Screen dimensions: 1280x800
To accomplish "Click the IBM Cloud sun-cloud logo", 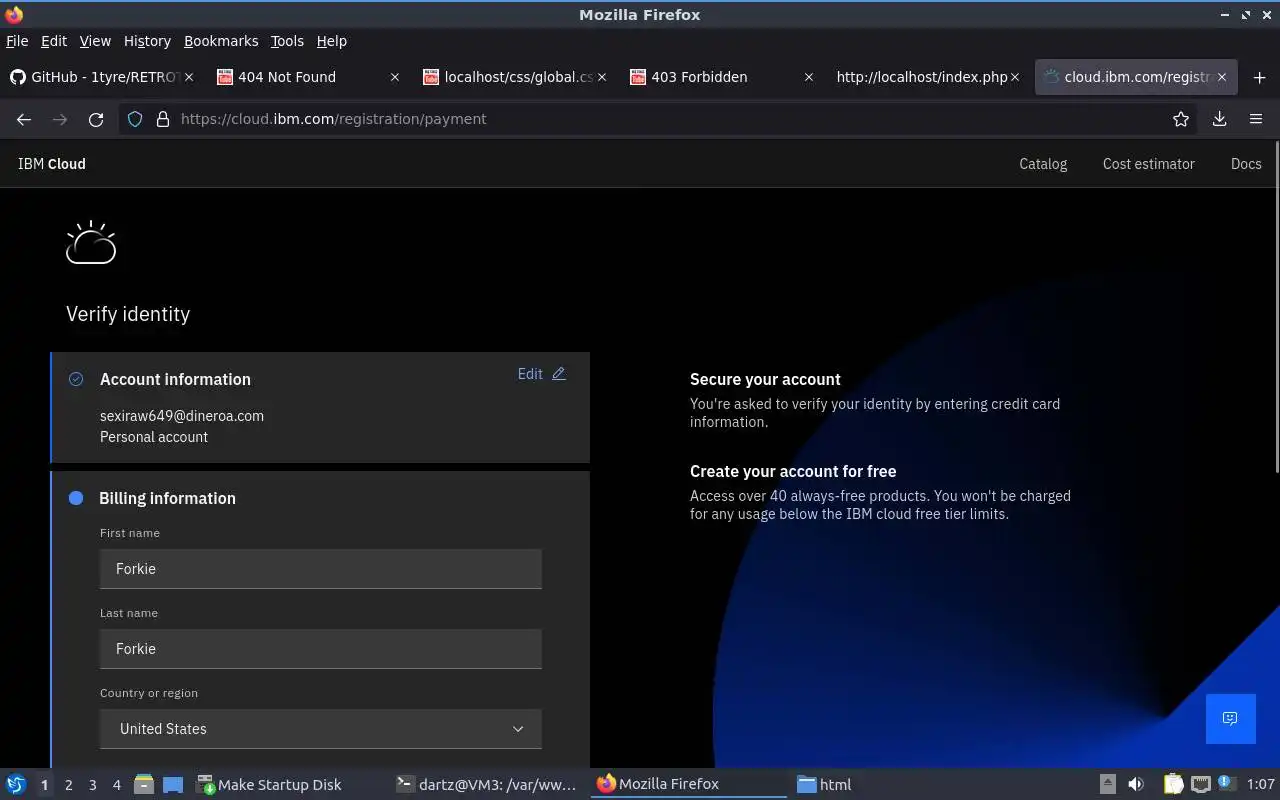I will point(91,242).
